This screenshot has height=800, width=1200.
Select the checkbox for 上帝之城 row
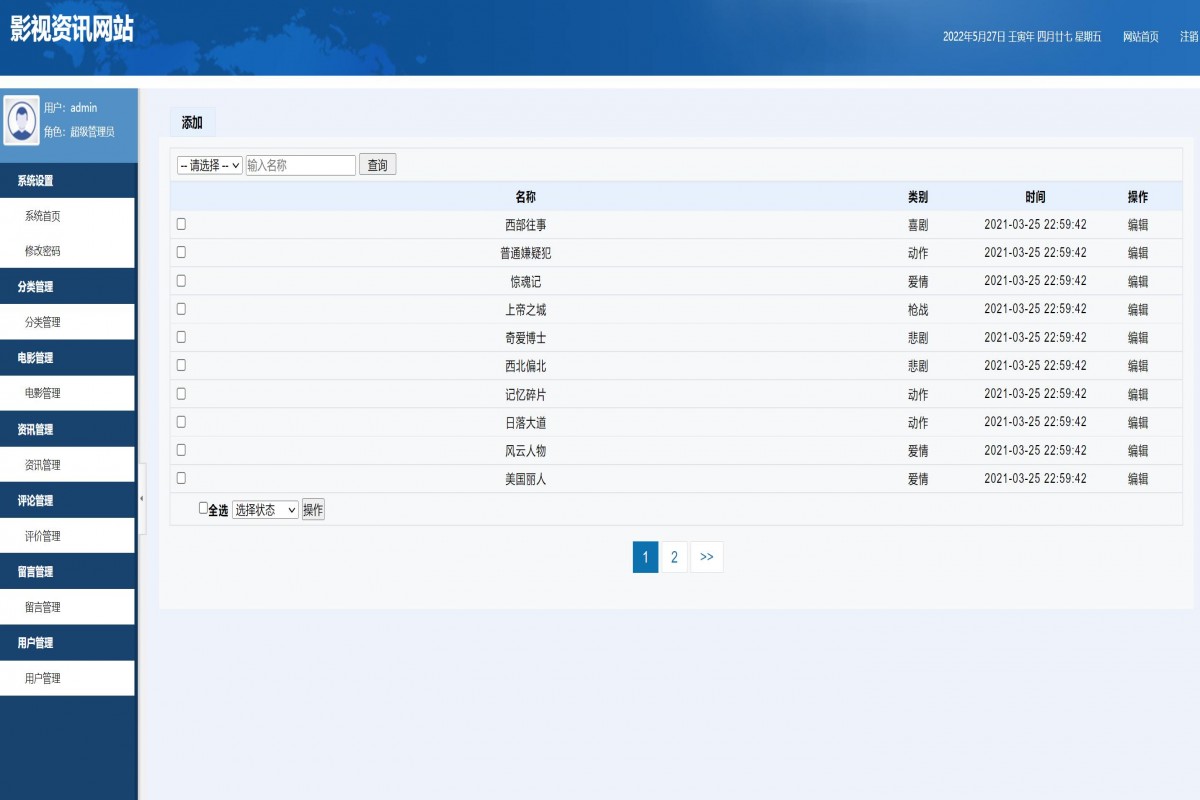[181, 309]
